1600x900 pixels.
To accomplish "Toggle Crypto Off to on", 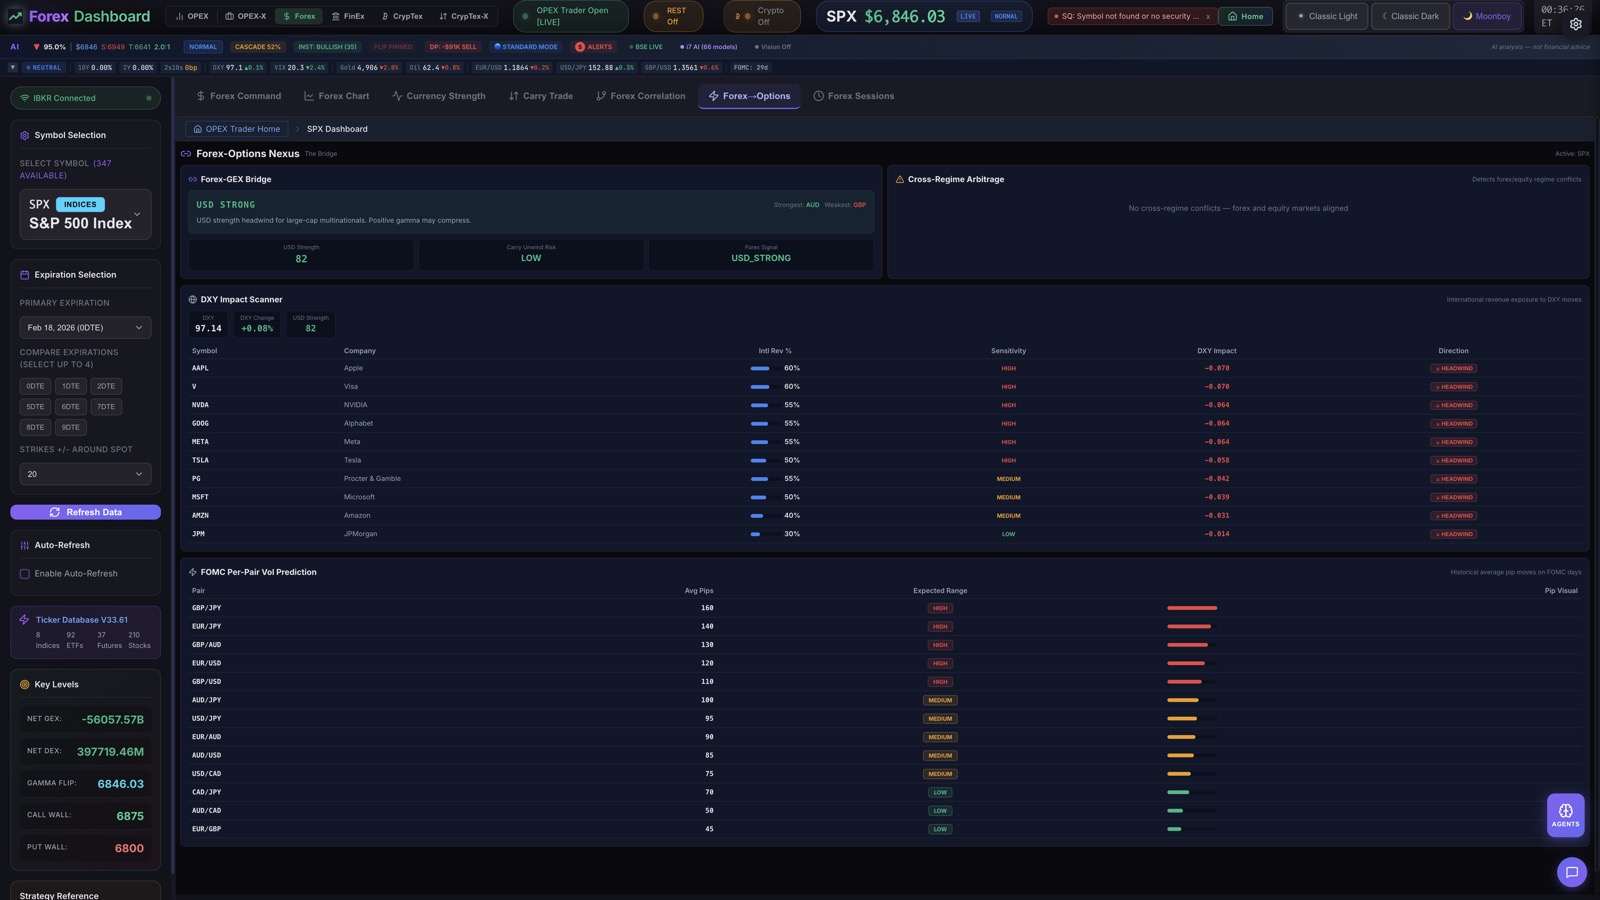I will 761,16.
